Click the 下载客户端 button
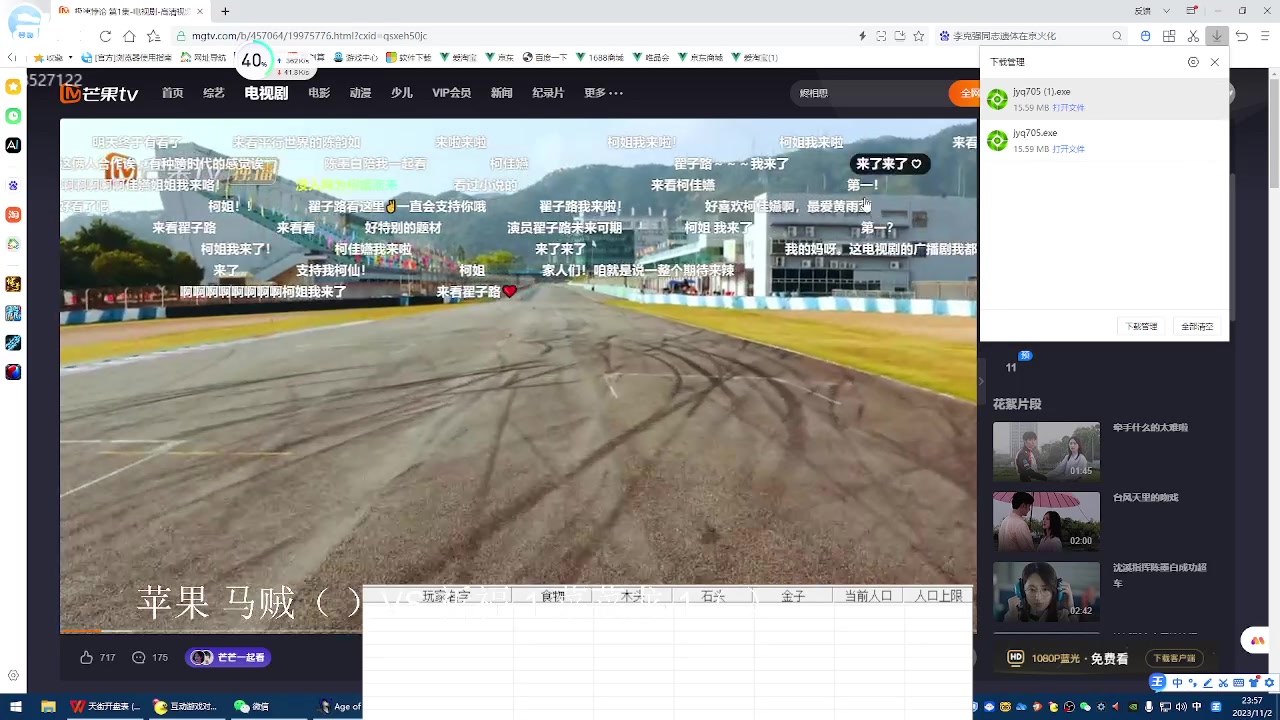The width and height of the screenshot is (1280, 720). [x=1174, y=658]
